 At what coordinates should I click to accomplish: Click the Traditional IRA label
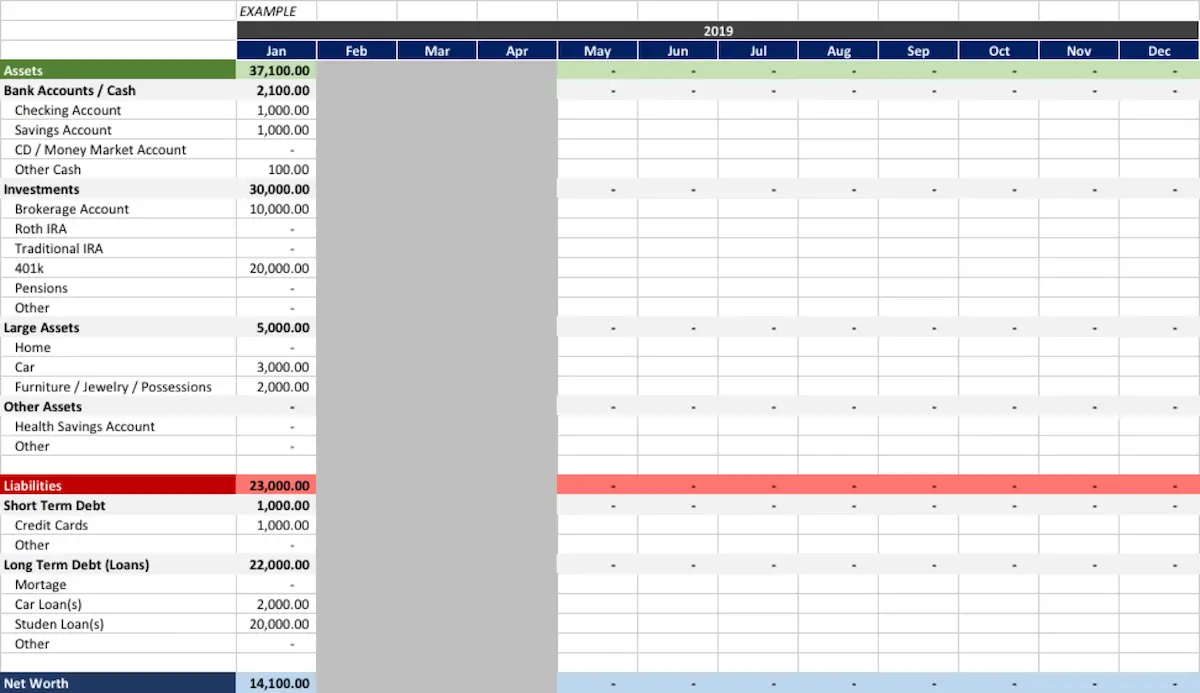point(59,249)
